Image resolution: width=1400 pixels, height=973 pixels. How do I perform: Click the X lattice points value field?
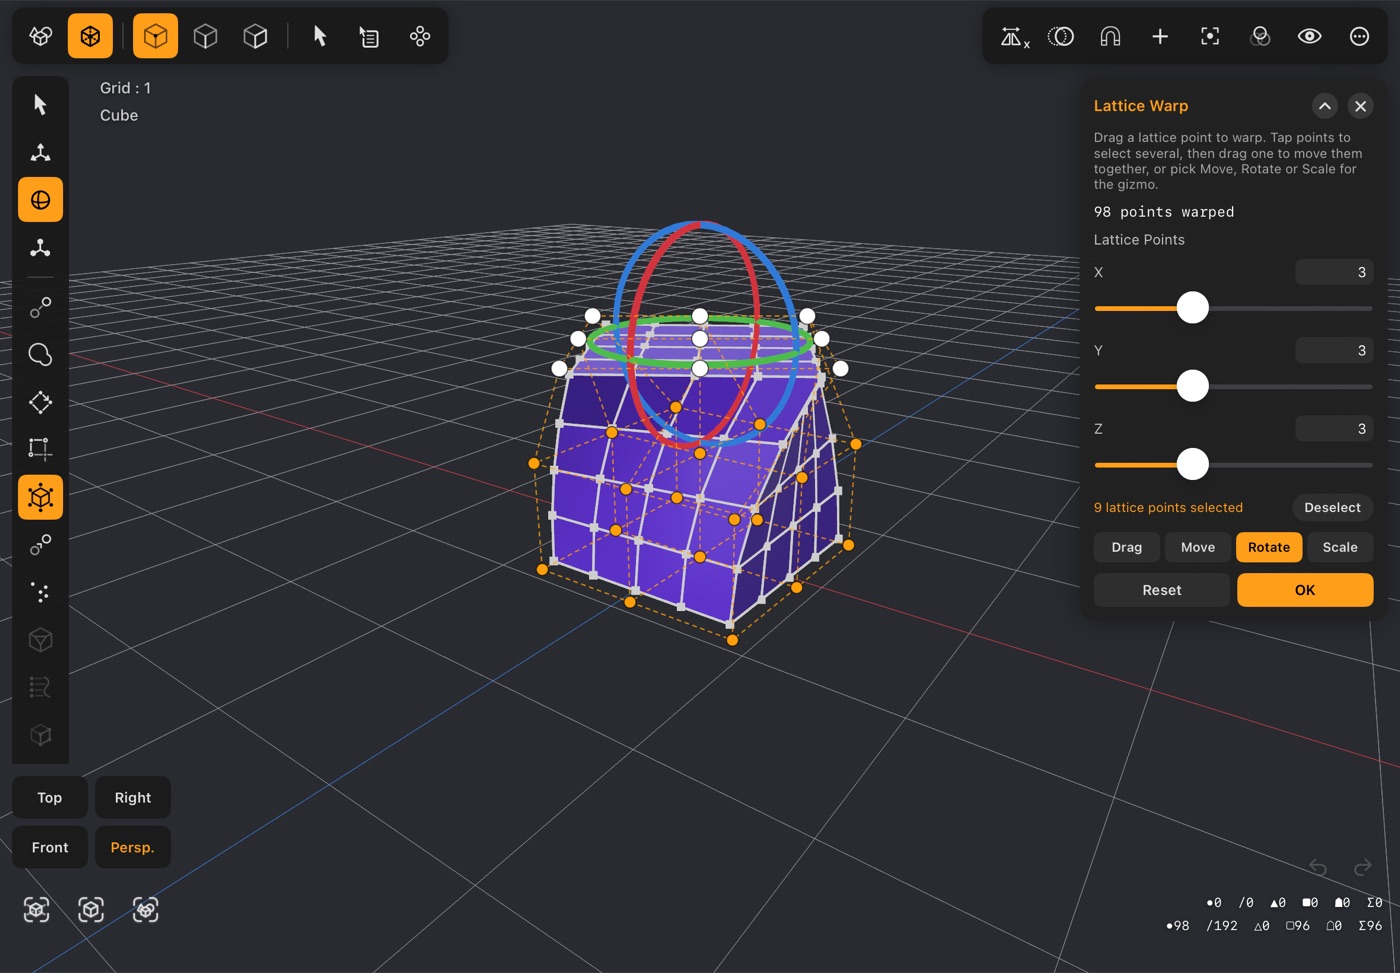click(x=1334, y=272)
